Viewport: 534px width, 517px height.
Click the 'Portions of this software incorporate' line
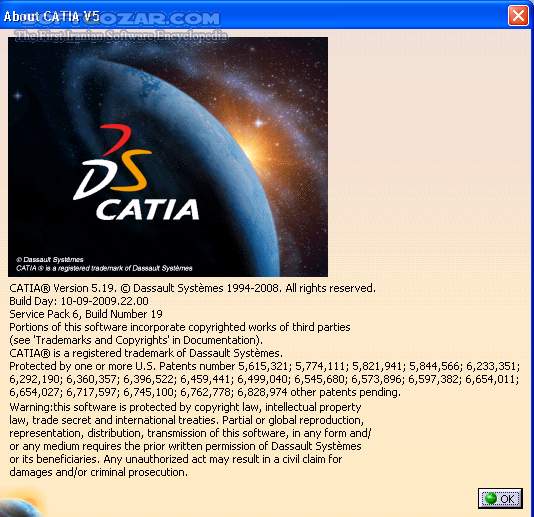pos(180,327)
